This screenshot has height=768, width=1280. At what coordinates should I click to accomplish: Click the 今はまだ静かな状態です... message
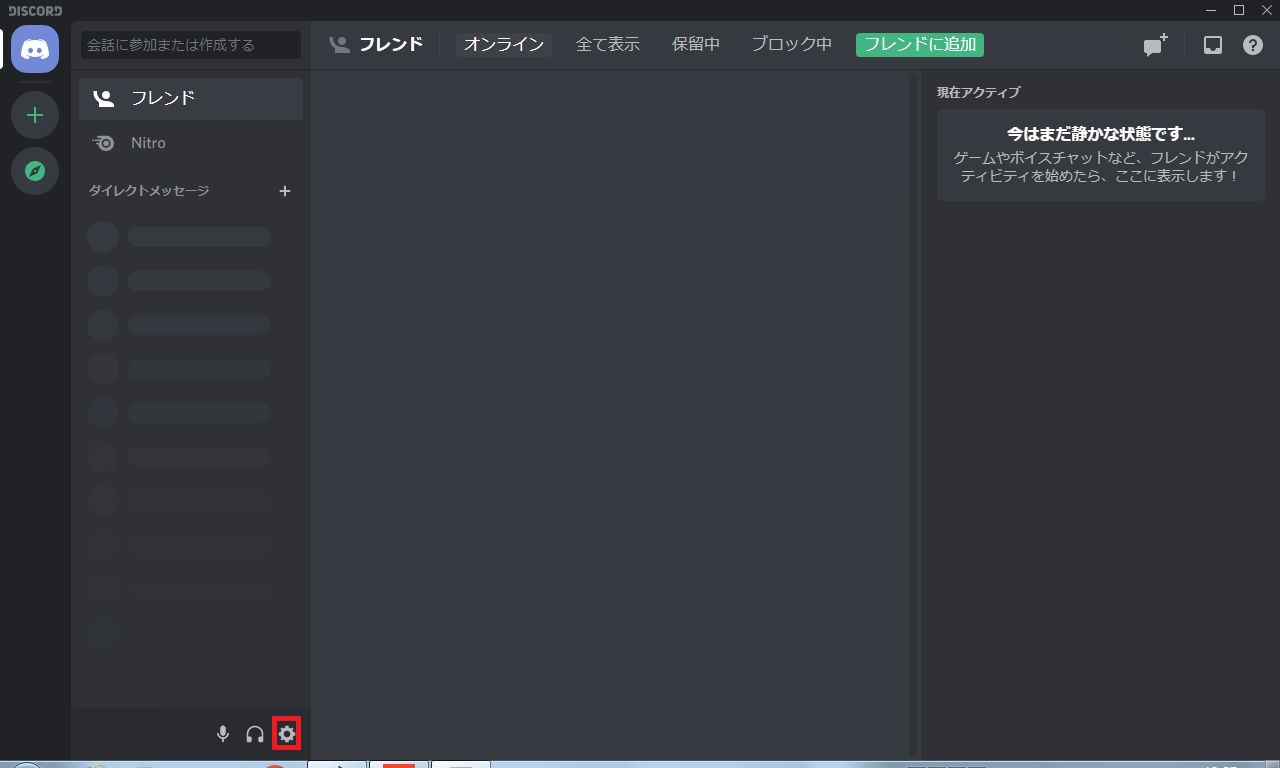click(1101, 134)
